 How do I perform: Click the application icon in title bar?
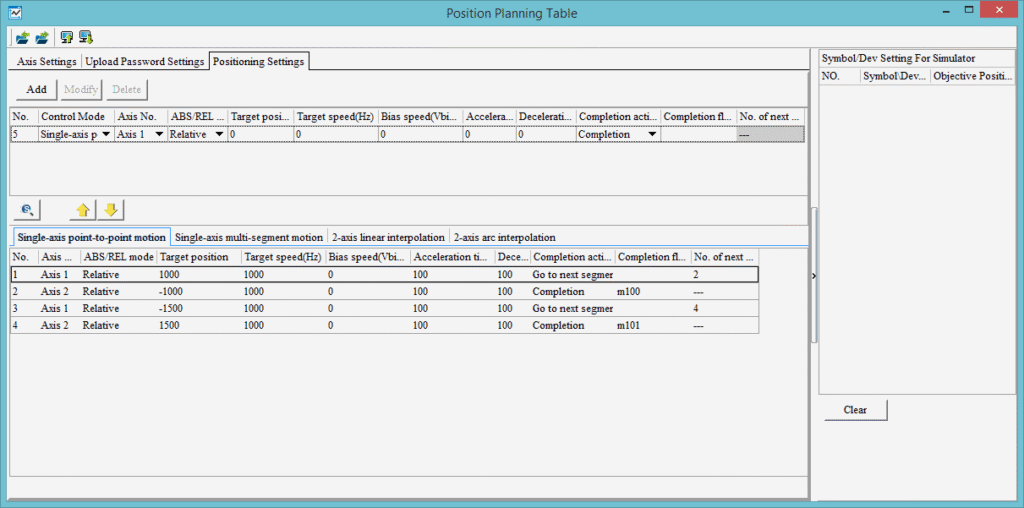point(15,13)
